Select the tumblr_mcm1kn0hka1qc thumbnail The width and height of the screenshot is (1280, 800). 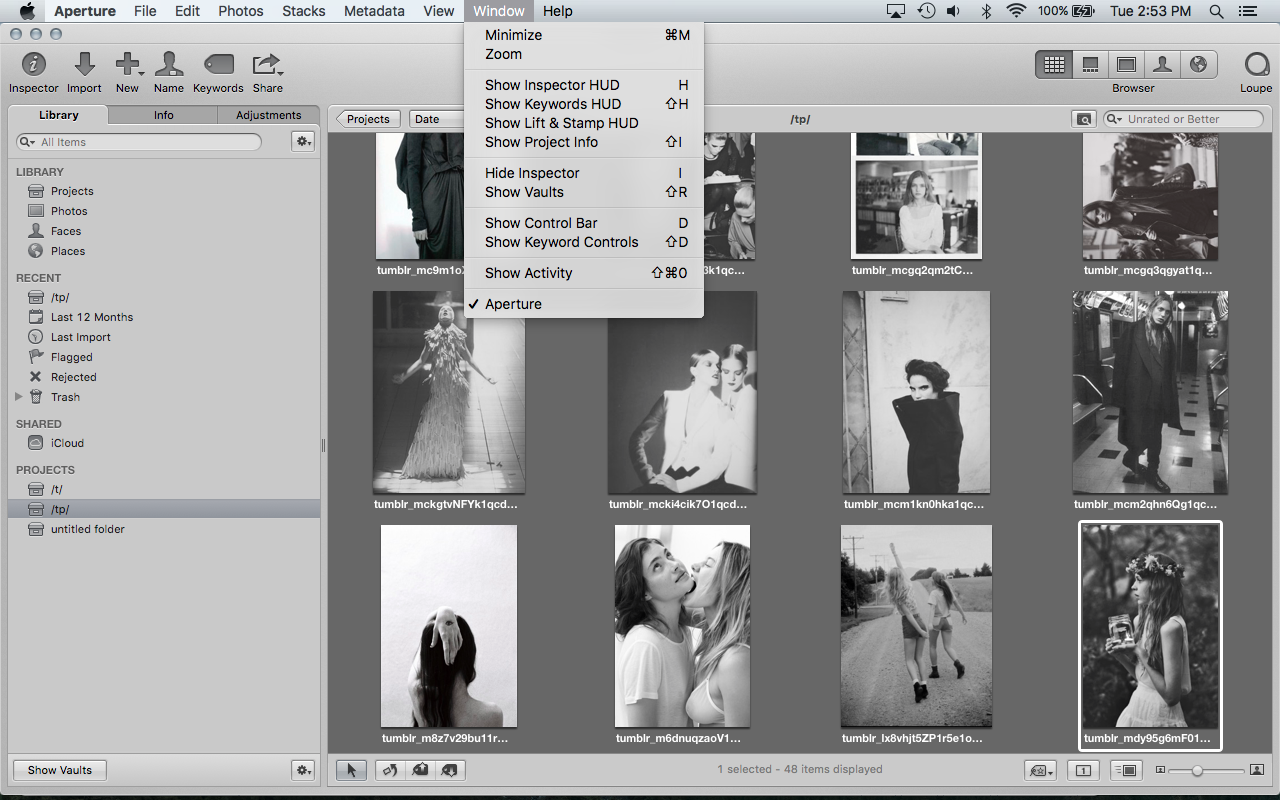point(915,393)
